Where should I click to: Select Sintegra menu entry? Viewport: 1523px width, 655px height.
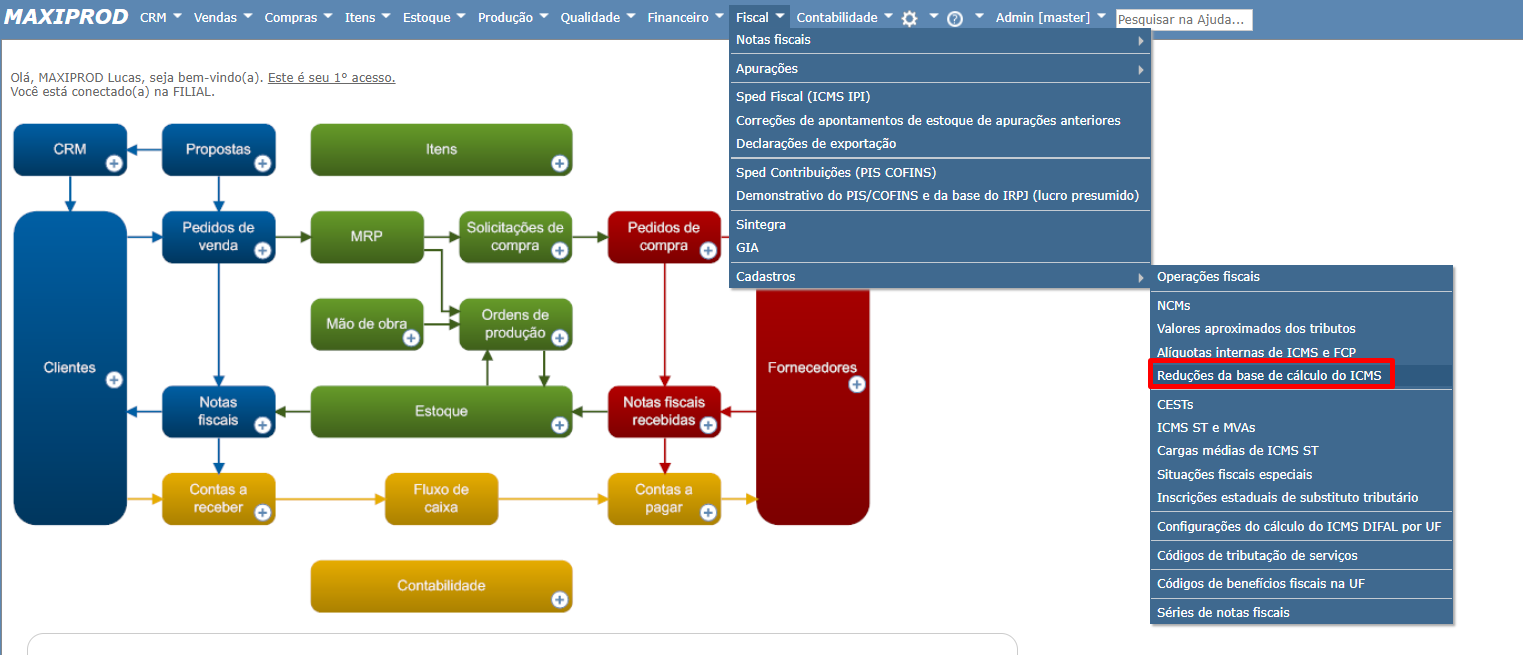940,225
